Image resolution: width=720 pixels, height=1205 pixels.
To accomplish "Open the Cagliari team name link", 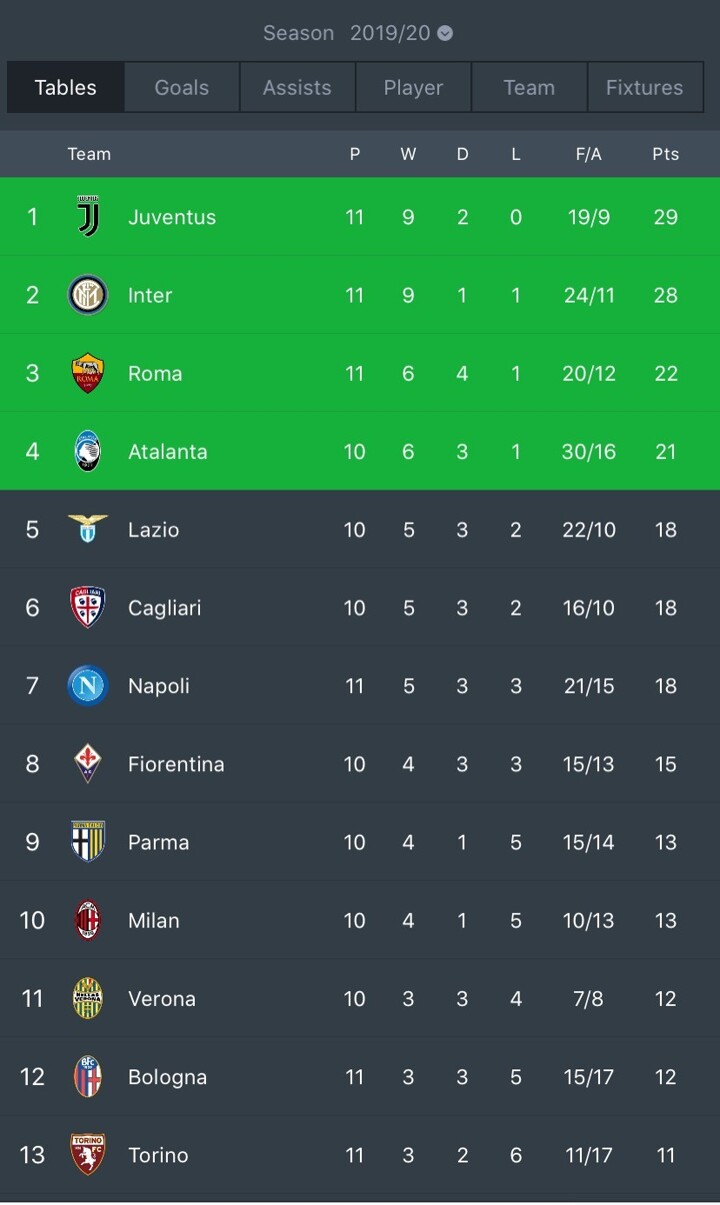I will [164, 608].
